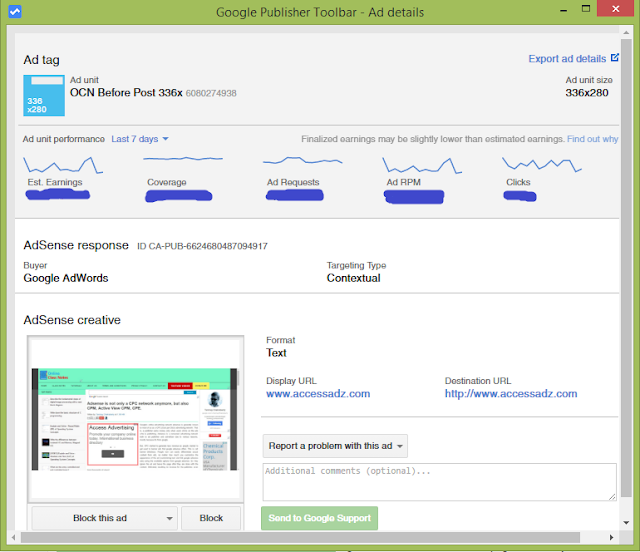Select the OCN Before Post 336x ad unit name
640x552 pixels.
click(126, 93)
